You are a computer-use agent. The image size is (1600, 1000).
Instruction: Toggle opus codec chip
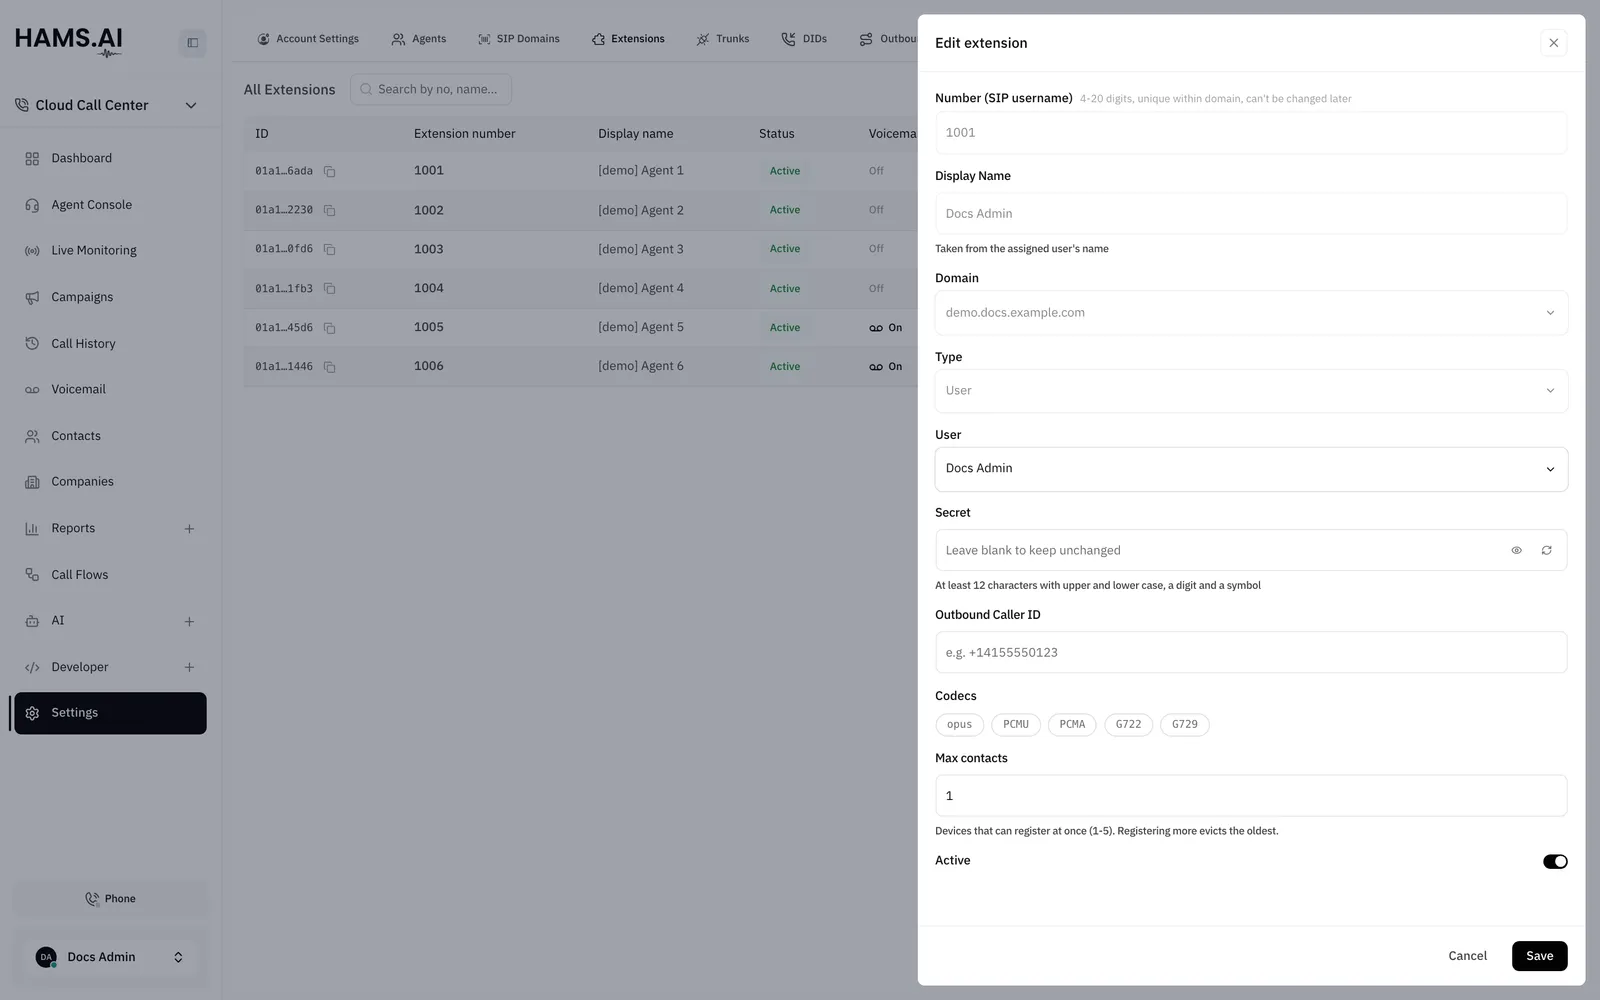click(959, 724)
